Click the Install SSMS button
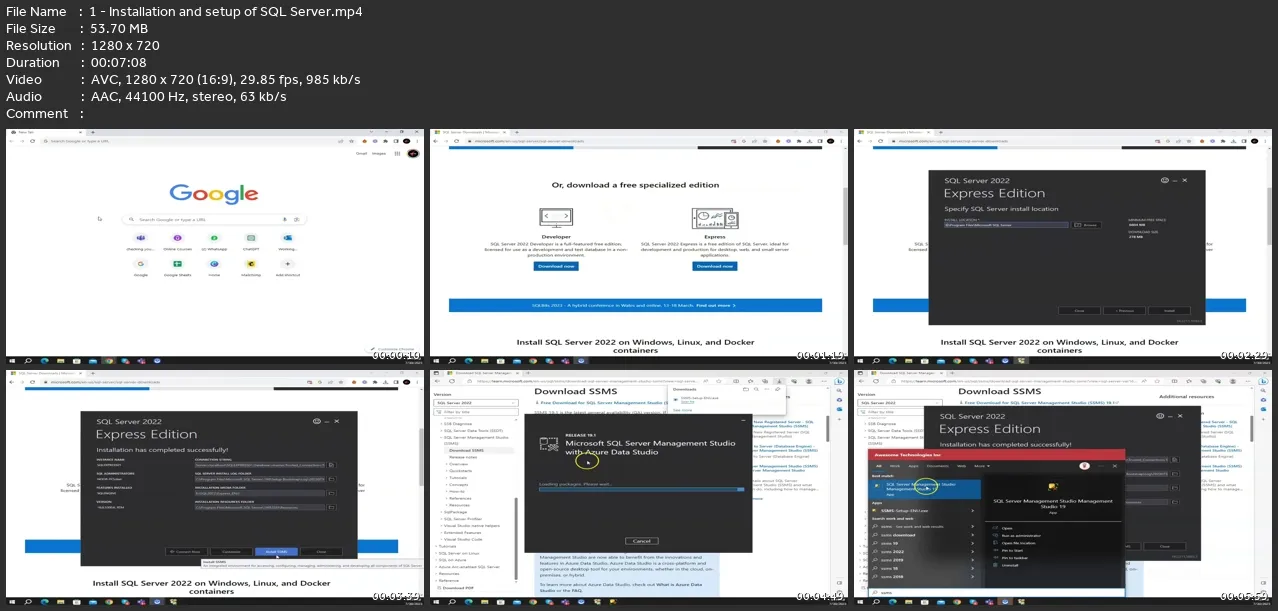 (x=276, y=551)
